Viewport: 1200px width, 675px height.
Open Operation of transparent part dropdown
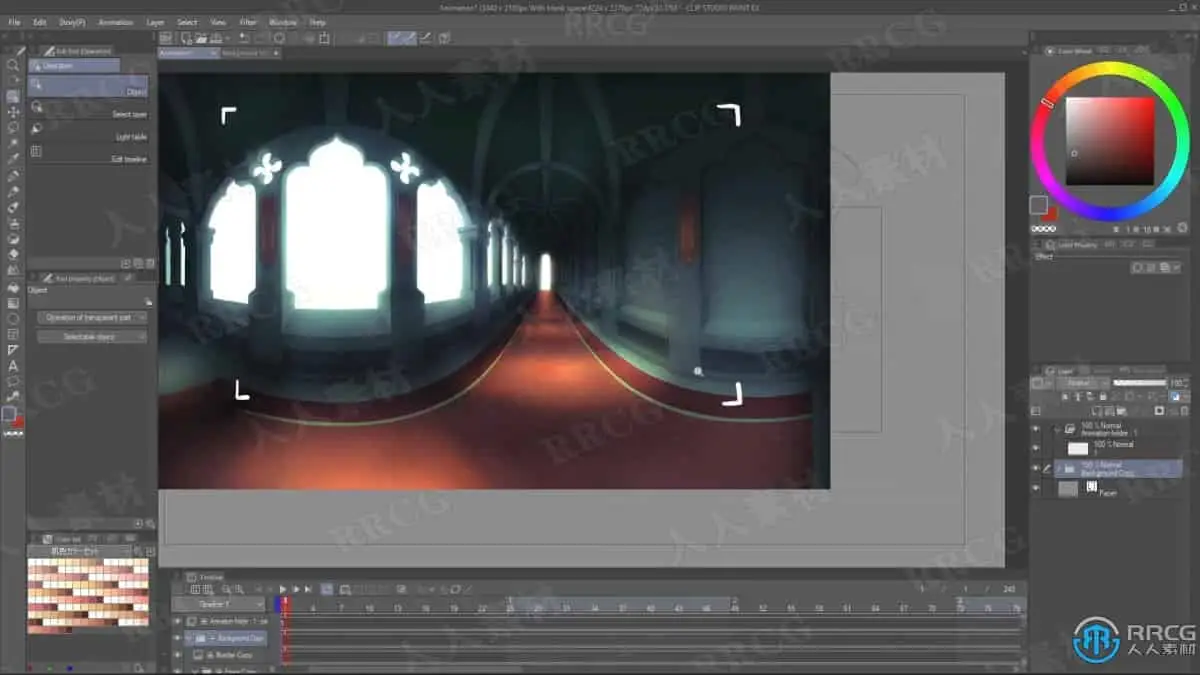click(92, 317)
